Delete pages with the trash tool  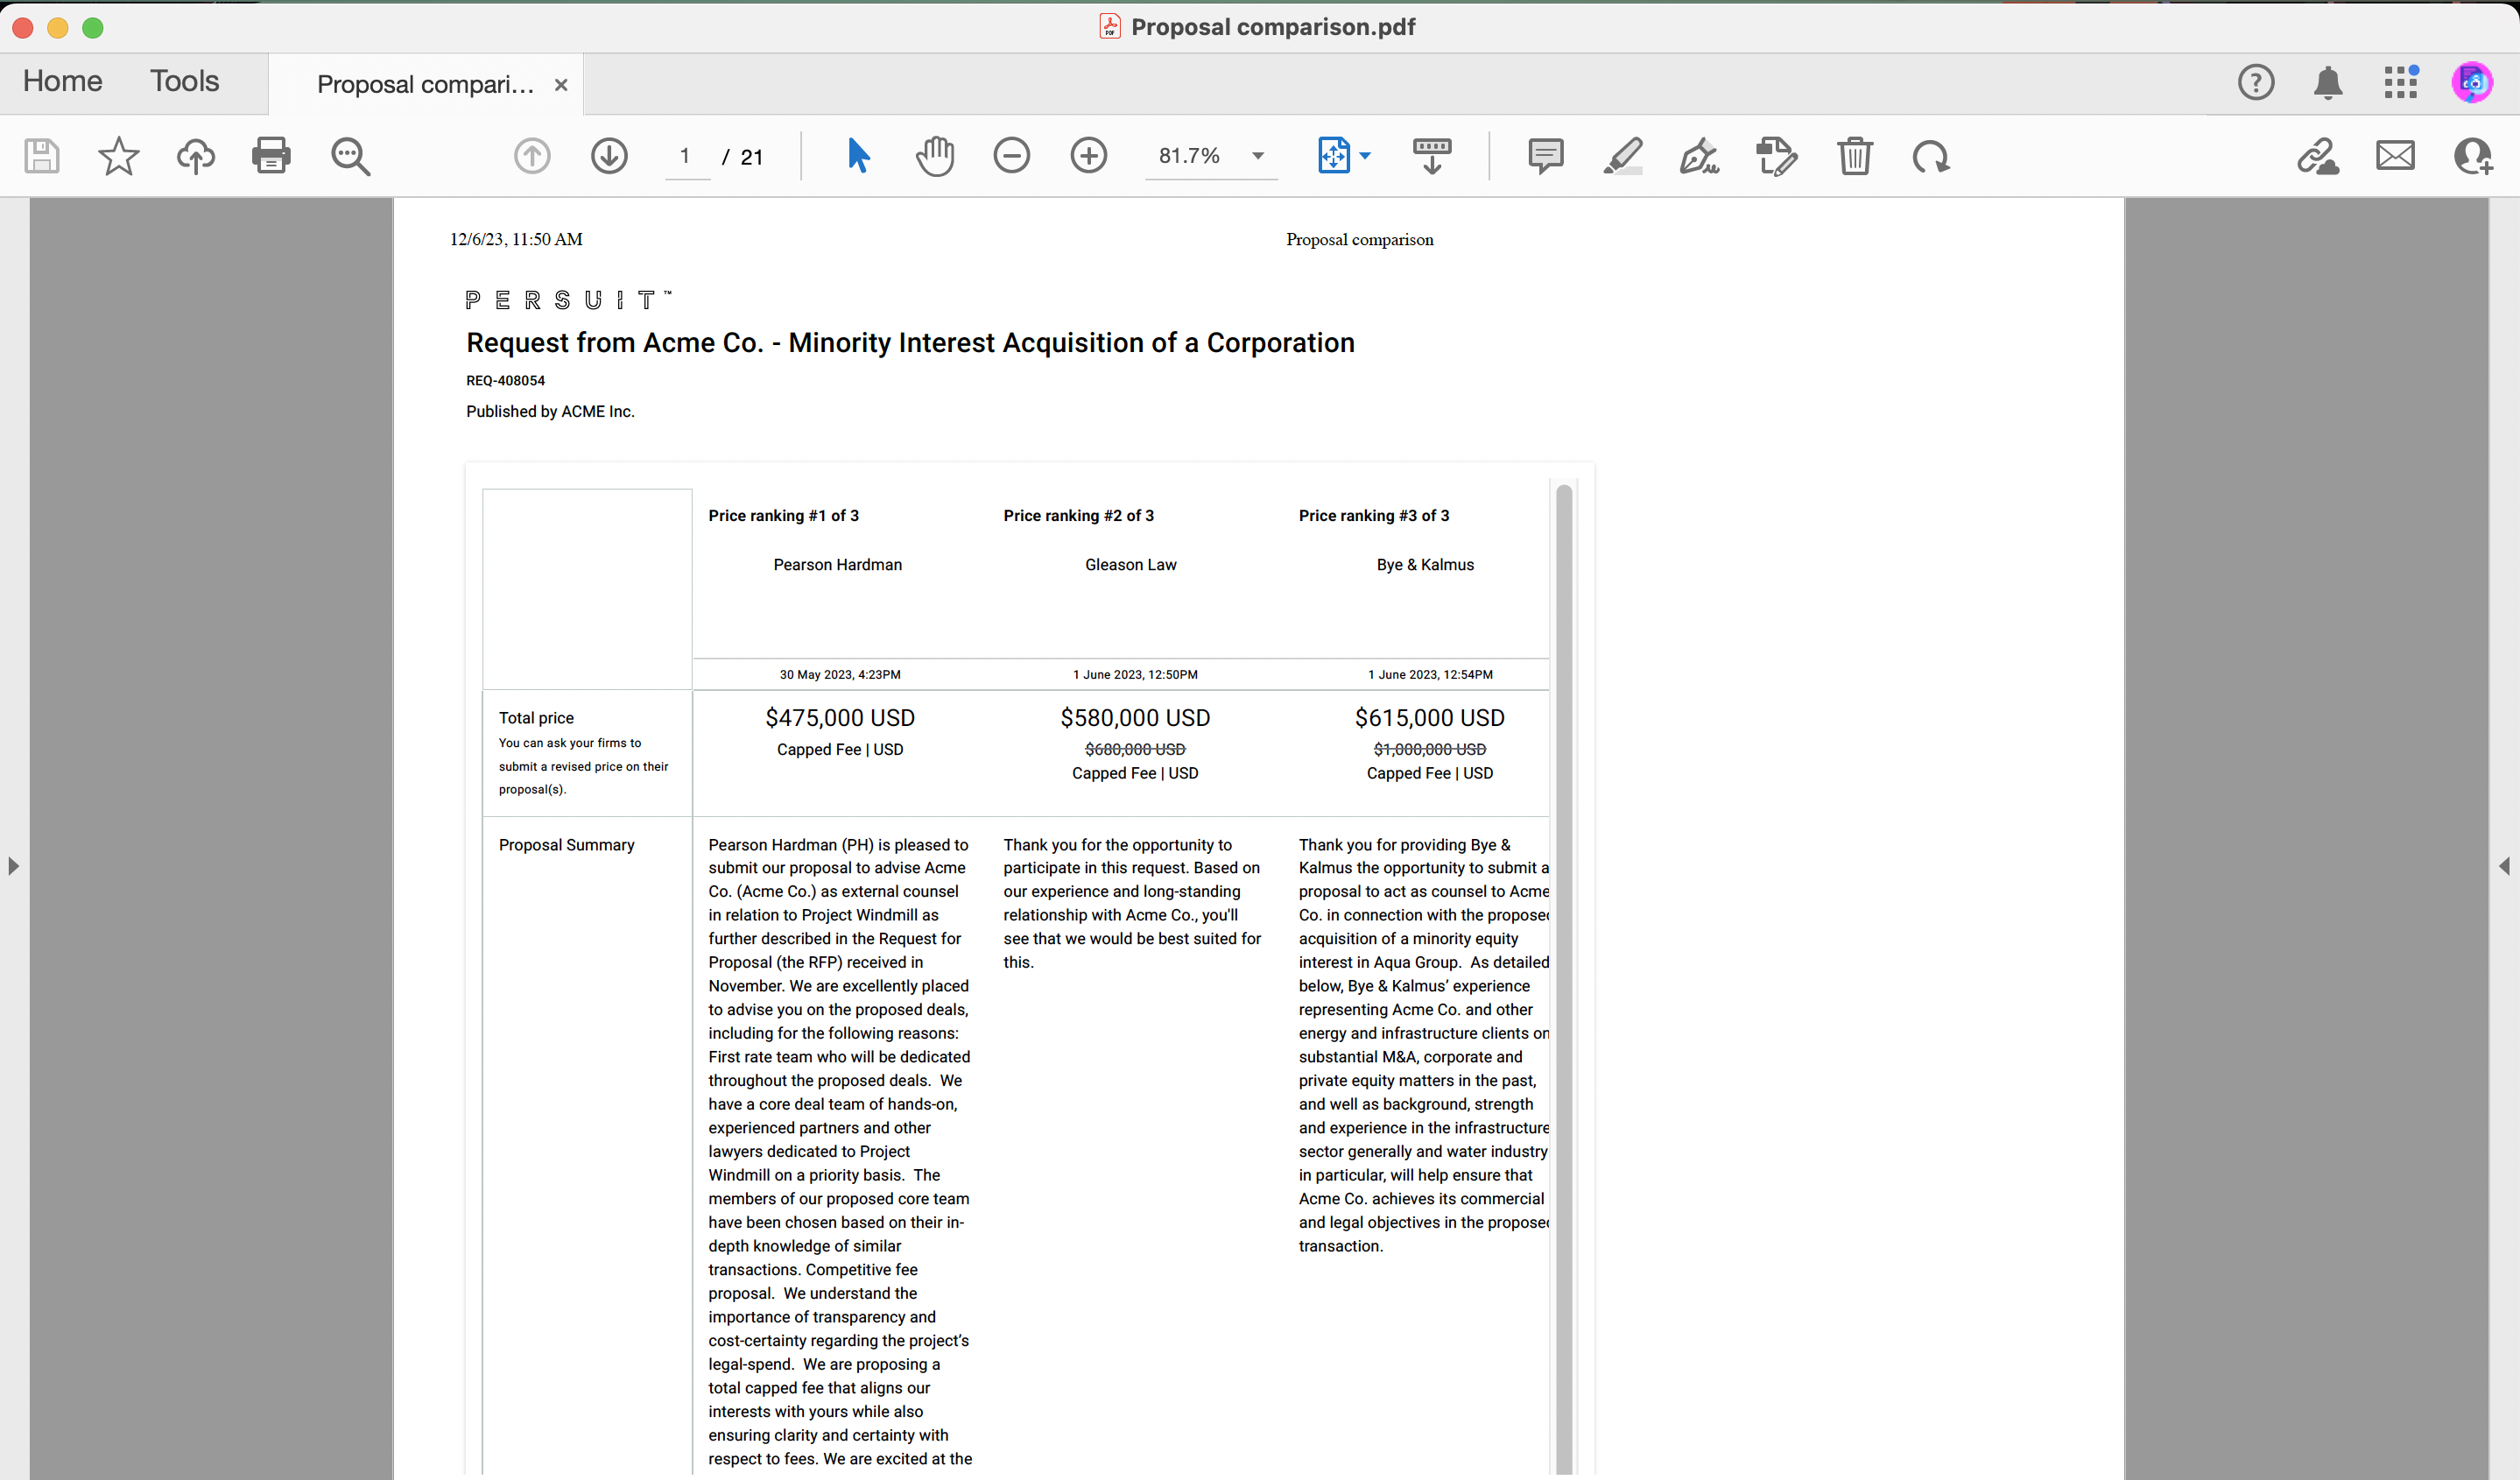pyautogui.click(x=1855, y=156)
